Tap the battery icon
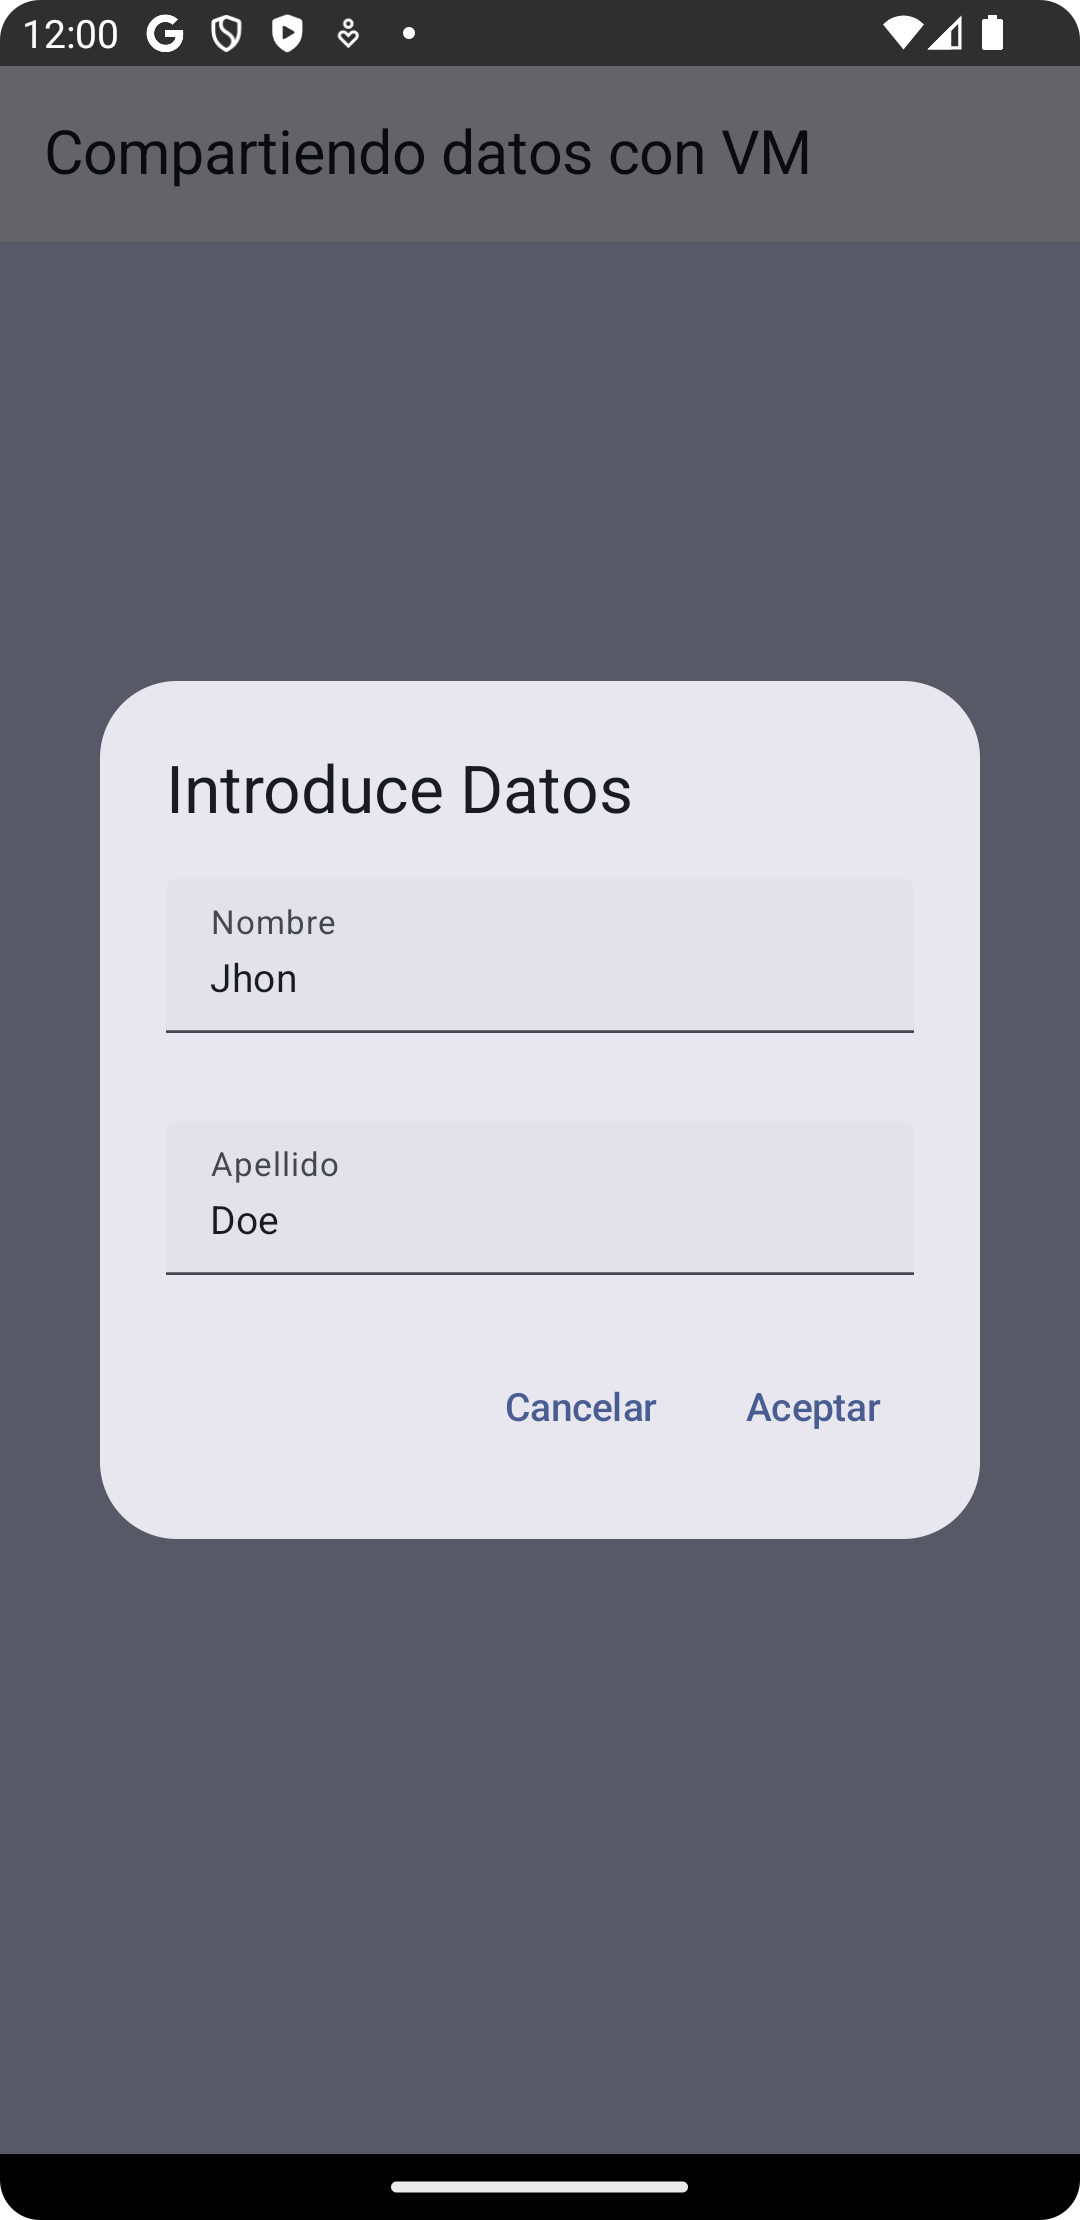Screen dimensions: 1080x2220 [992, 34]
